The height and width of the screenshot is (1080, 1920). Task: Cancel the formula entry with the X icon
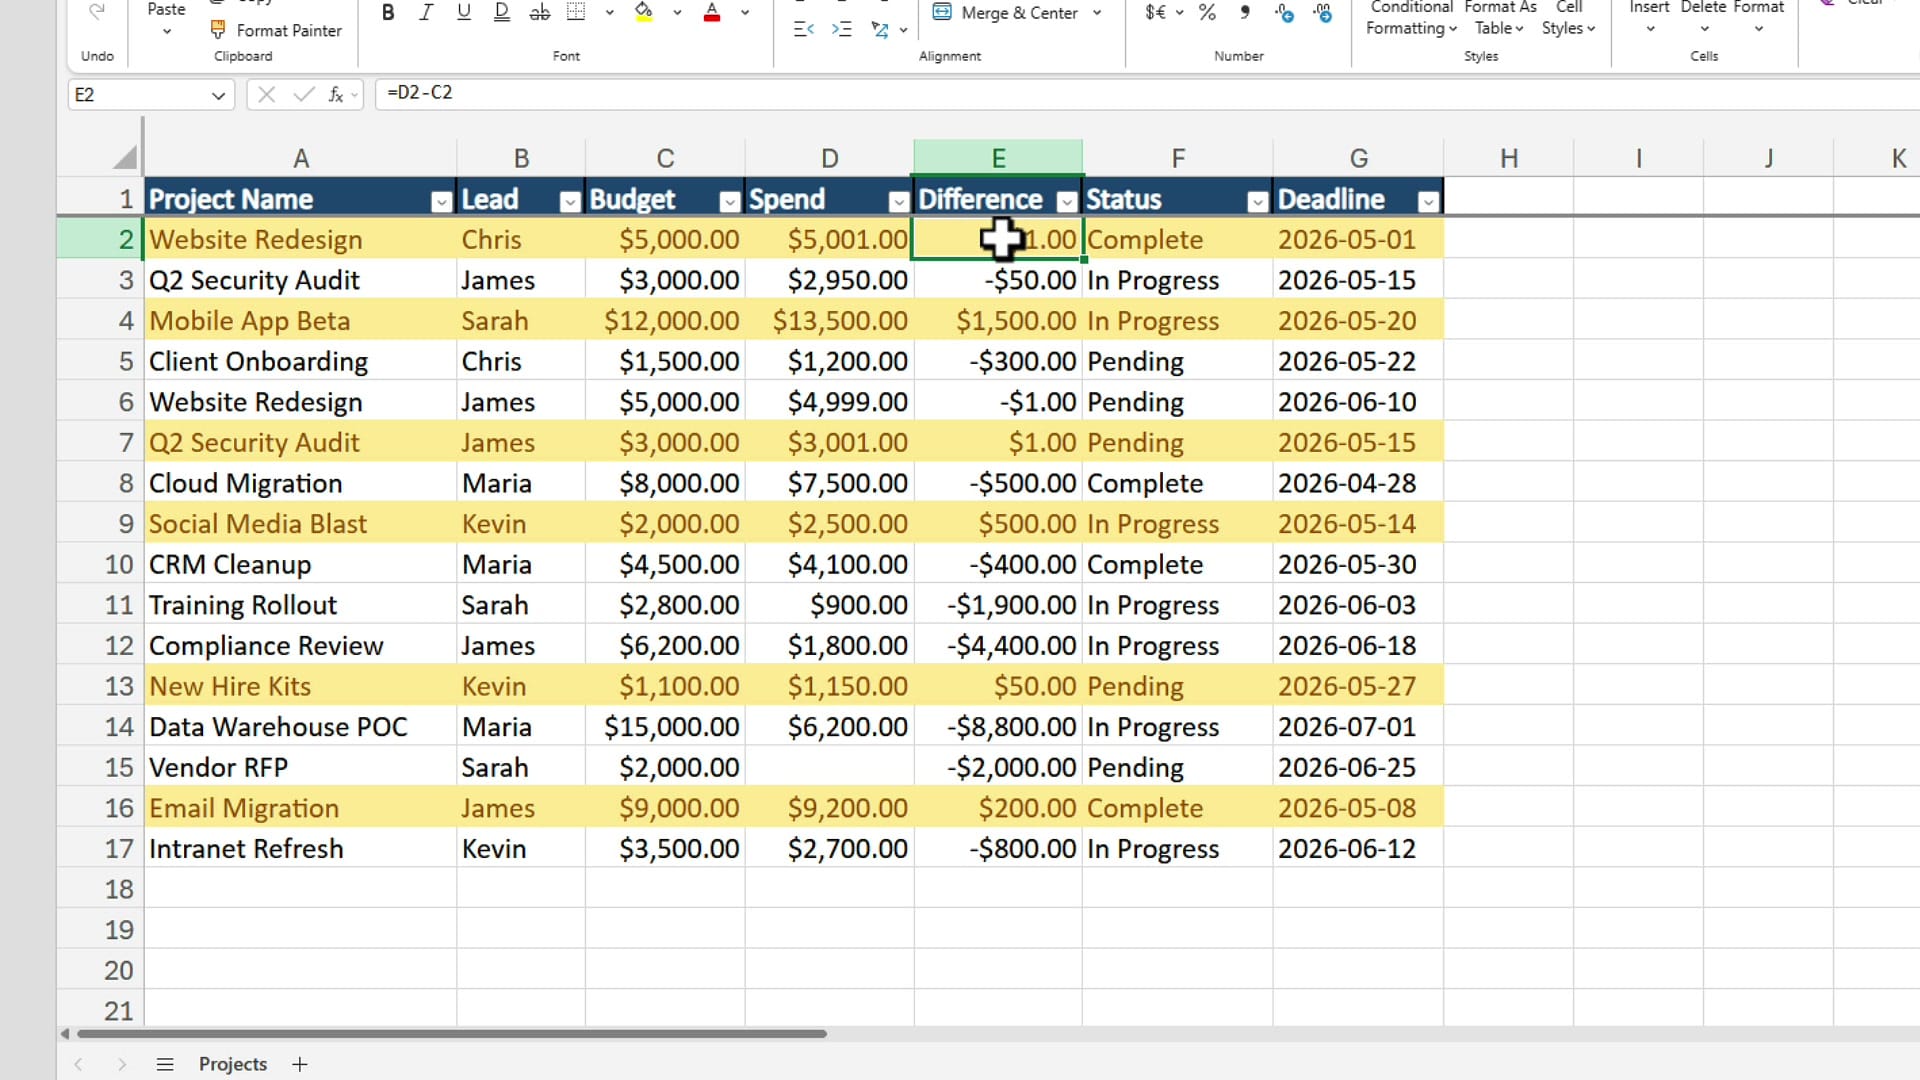(x=266, y=95)
